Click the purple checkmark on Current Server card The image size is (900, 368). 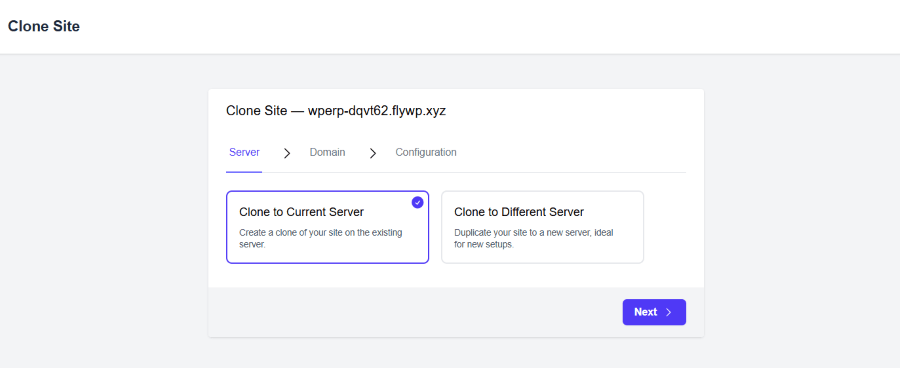point(418,202)
